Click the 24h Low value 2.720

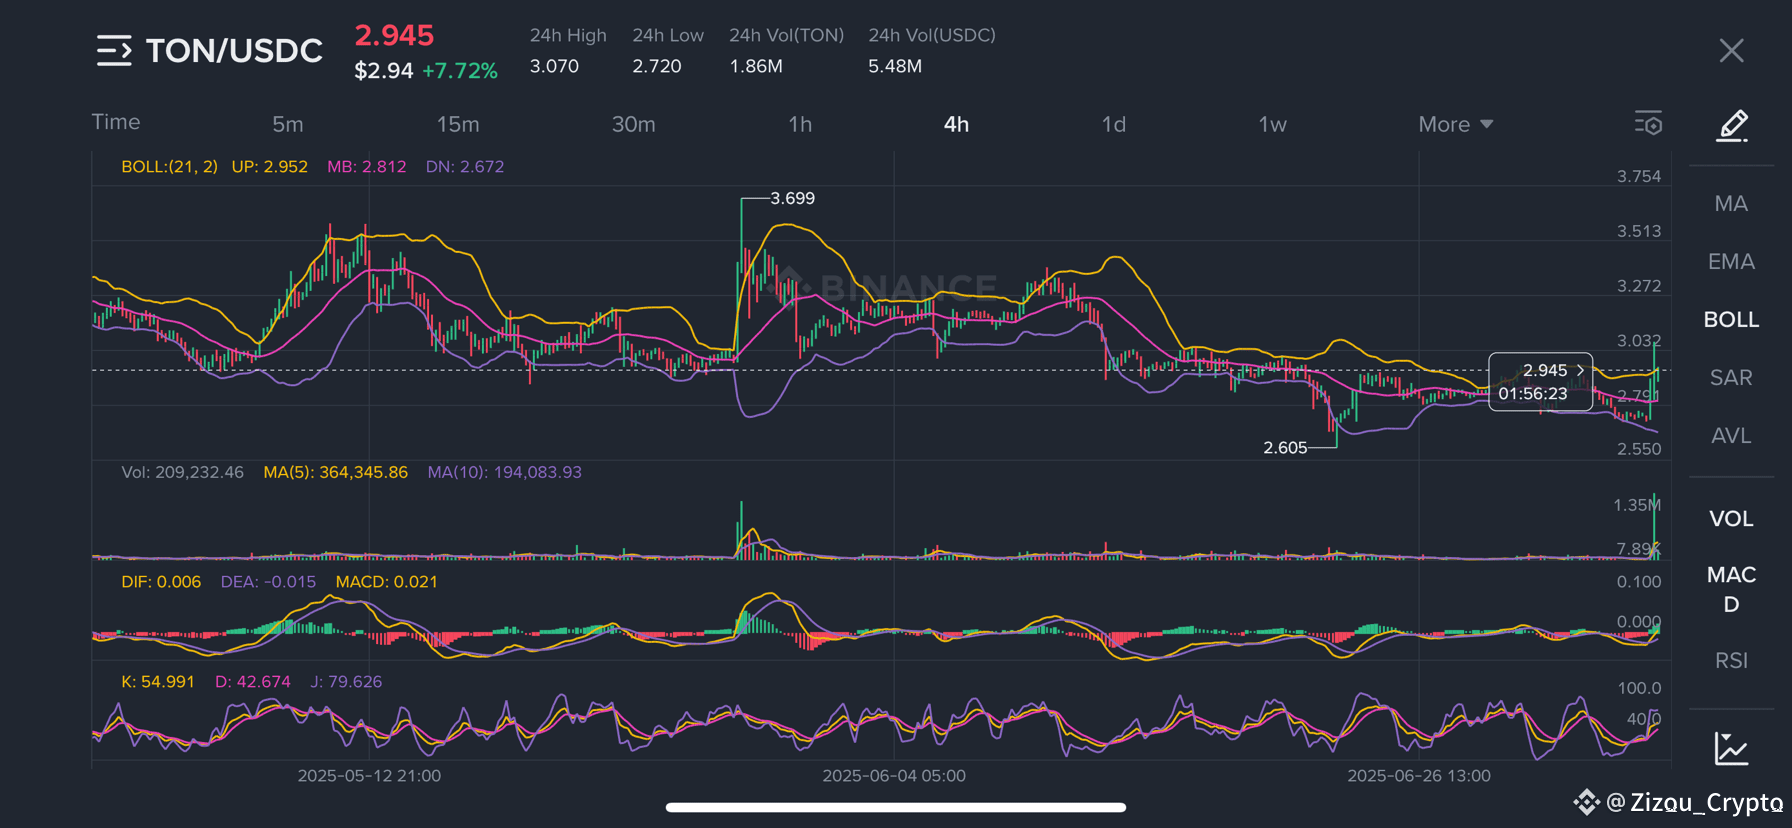tap(657, 66)
